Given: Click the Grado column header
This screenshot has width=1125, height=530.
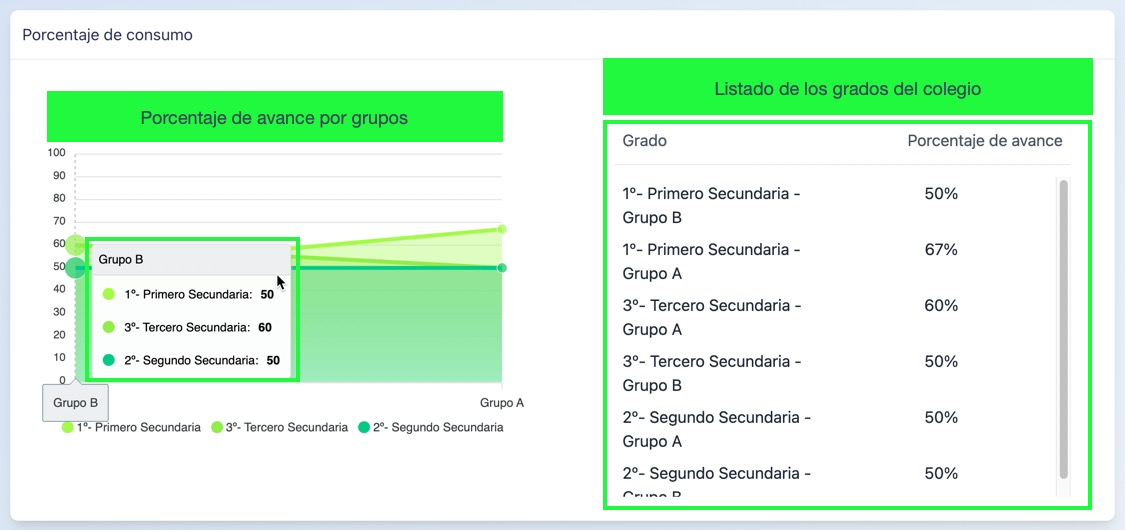Looking at the screenshot, I should pos(644,141).
